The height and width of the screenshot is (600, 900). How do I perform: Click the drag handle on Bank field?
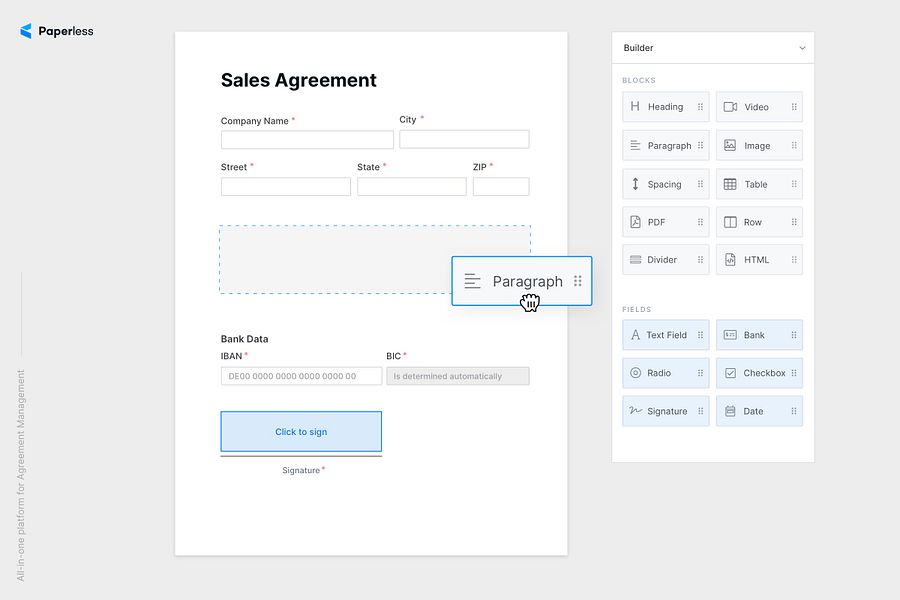click(x=794, y=335)
